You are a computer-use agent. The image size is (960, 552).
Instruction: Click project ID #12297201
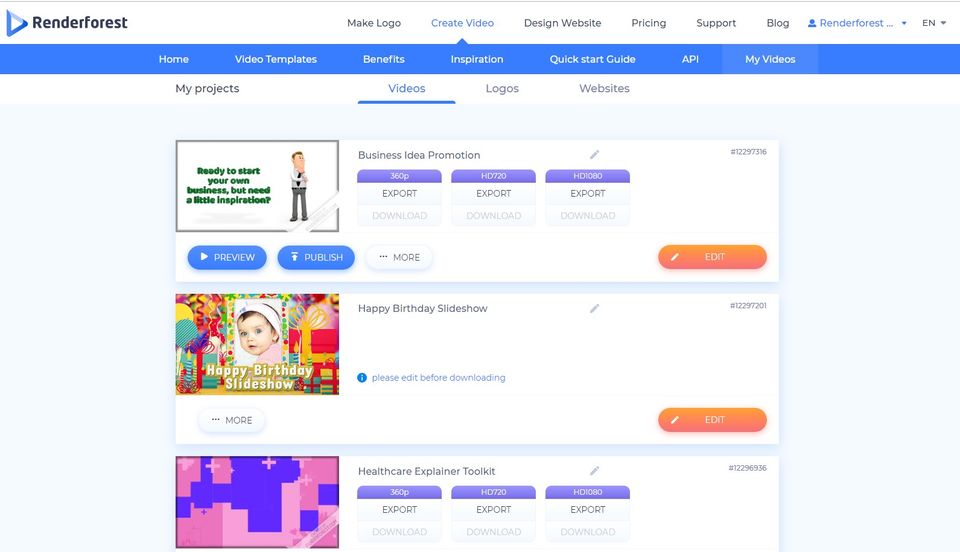click(x=748, y=305)
